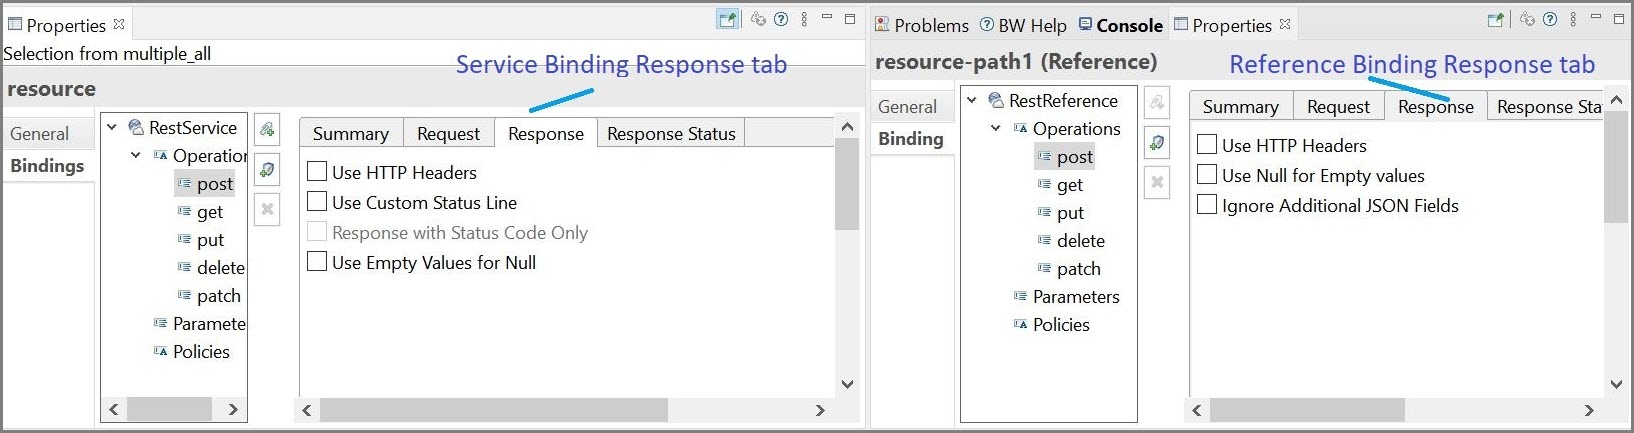Click delete X icon beside RestReference tree
Viewport: 1634px width, 433px height.
[1157, 182]
